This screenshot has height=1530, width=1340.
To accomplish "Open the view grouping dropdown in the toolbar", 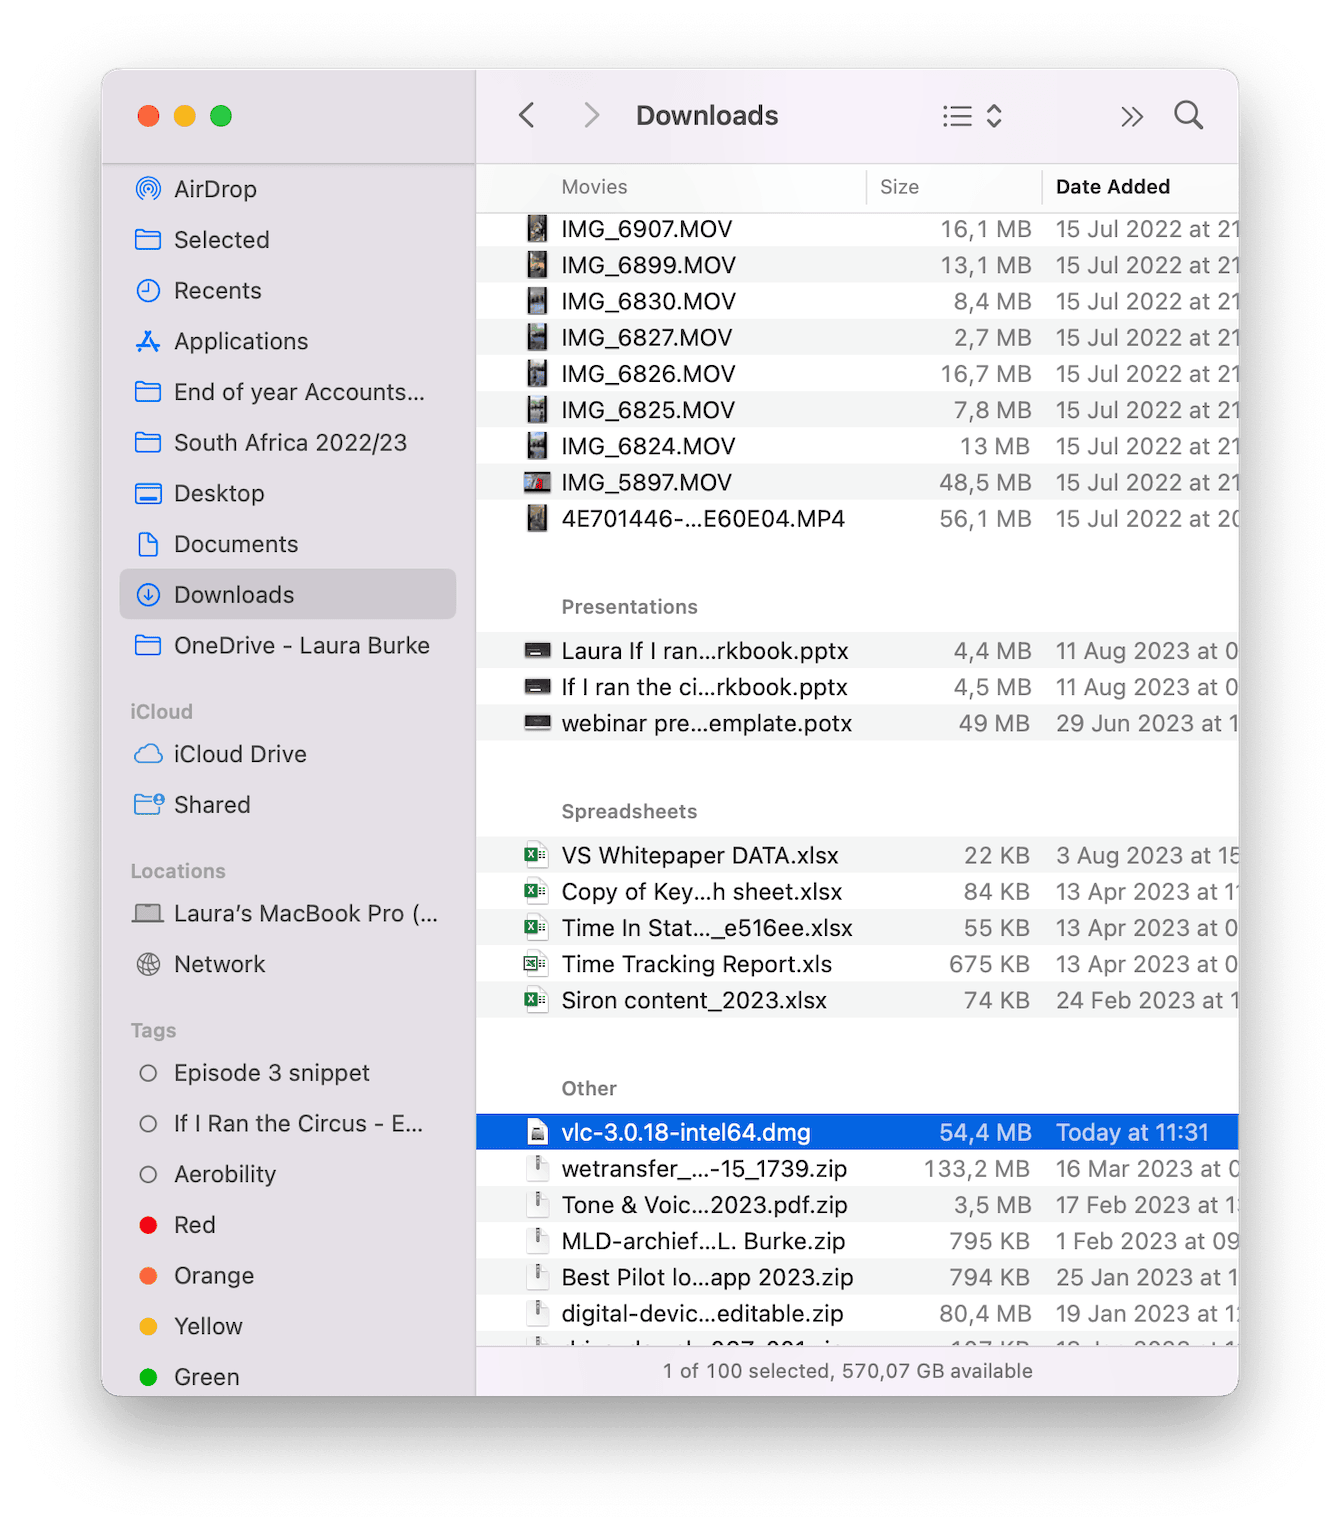I will coord(971,115).
